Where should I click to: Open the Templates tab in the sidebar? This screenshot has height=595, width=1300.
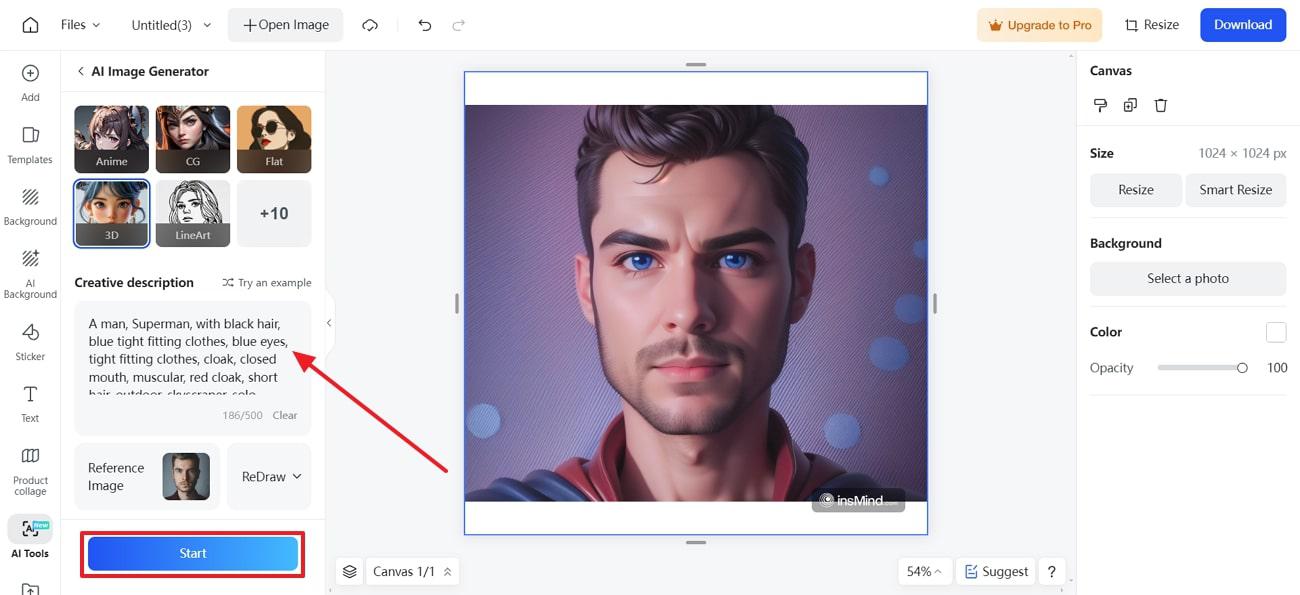pyautogui.click(x=30, y=145)
